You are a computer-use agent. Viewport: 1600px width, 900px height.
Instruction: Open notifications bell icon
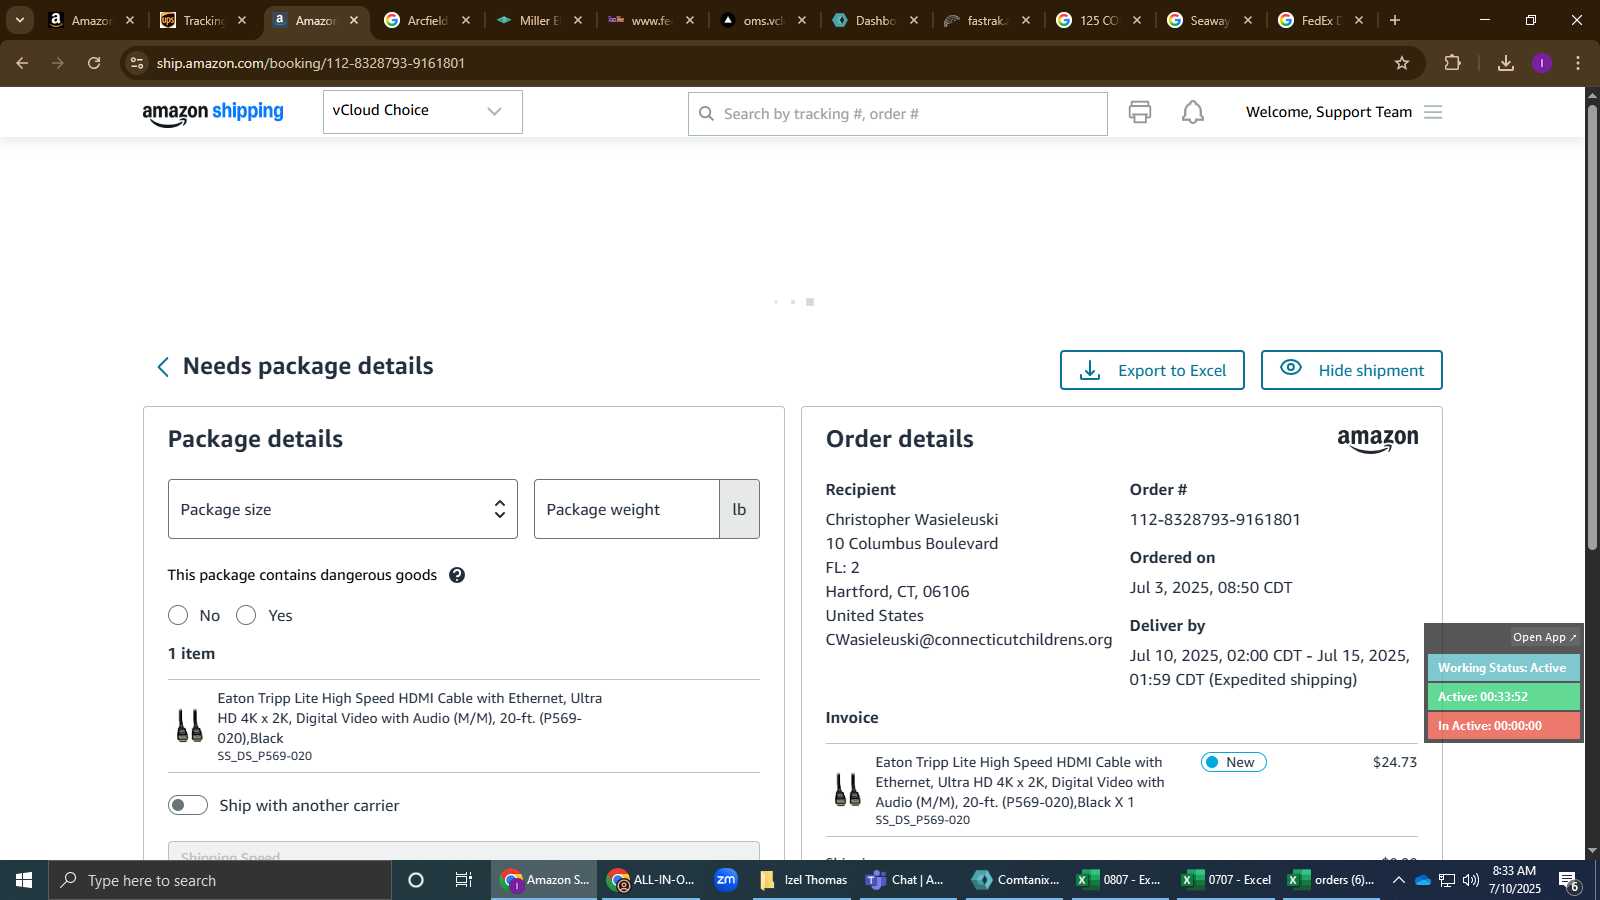1193,112
